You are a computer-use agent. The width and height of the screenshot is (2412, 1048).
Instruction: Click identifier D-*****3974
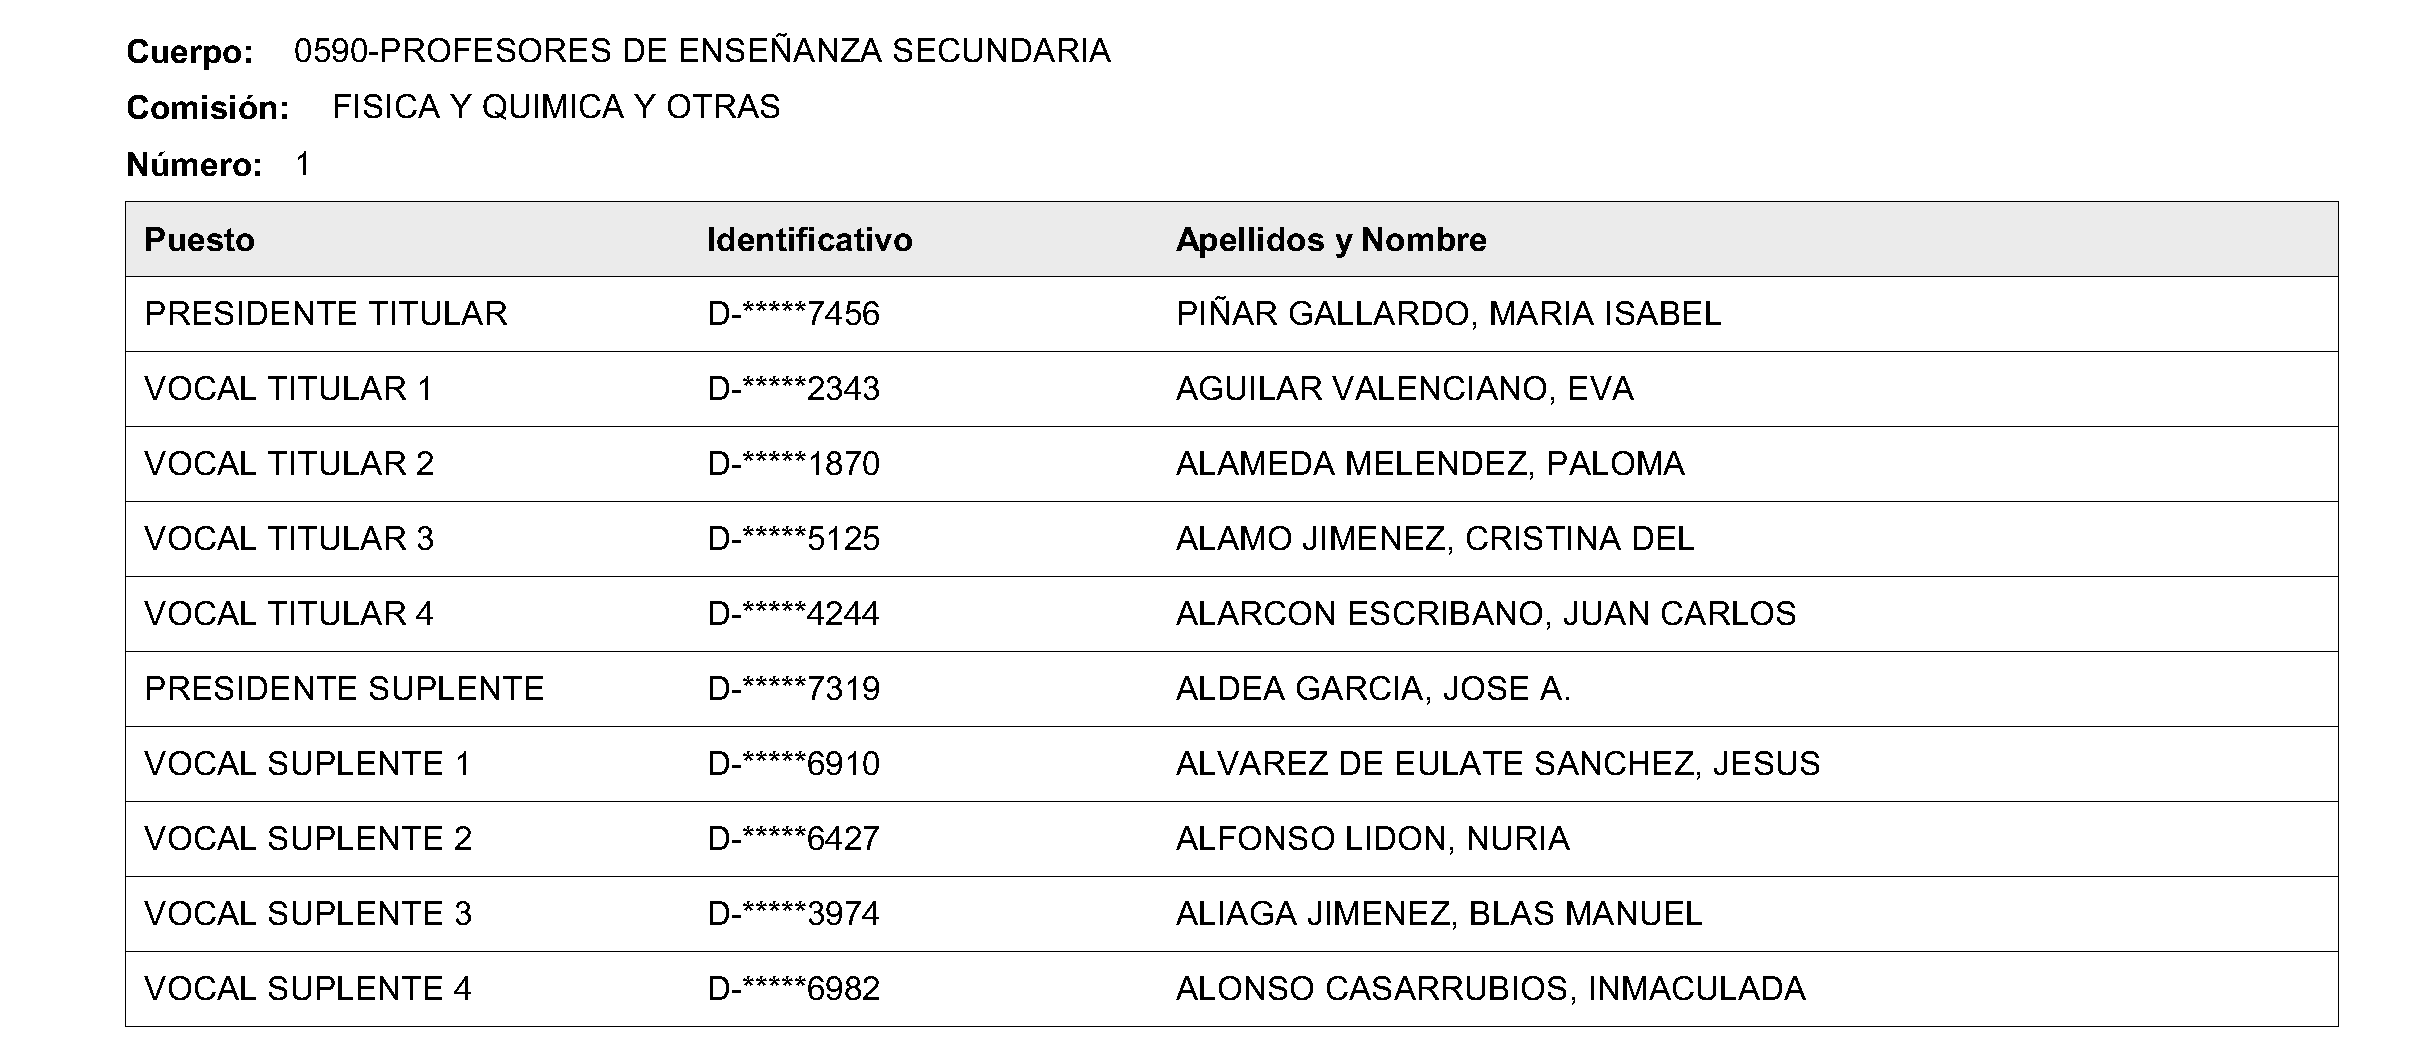(793, 914)
